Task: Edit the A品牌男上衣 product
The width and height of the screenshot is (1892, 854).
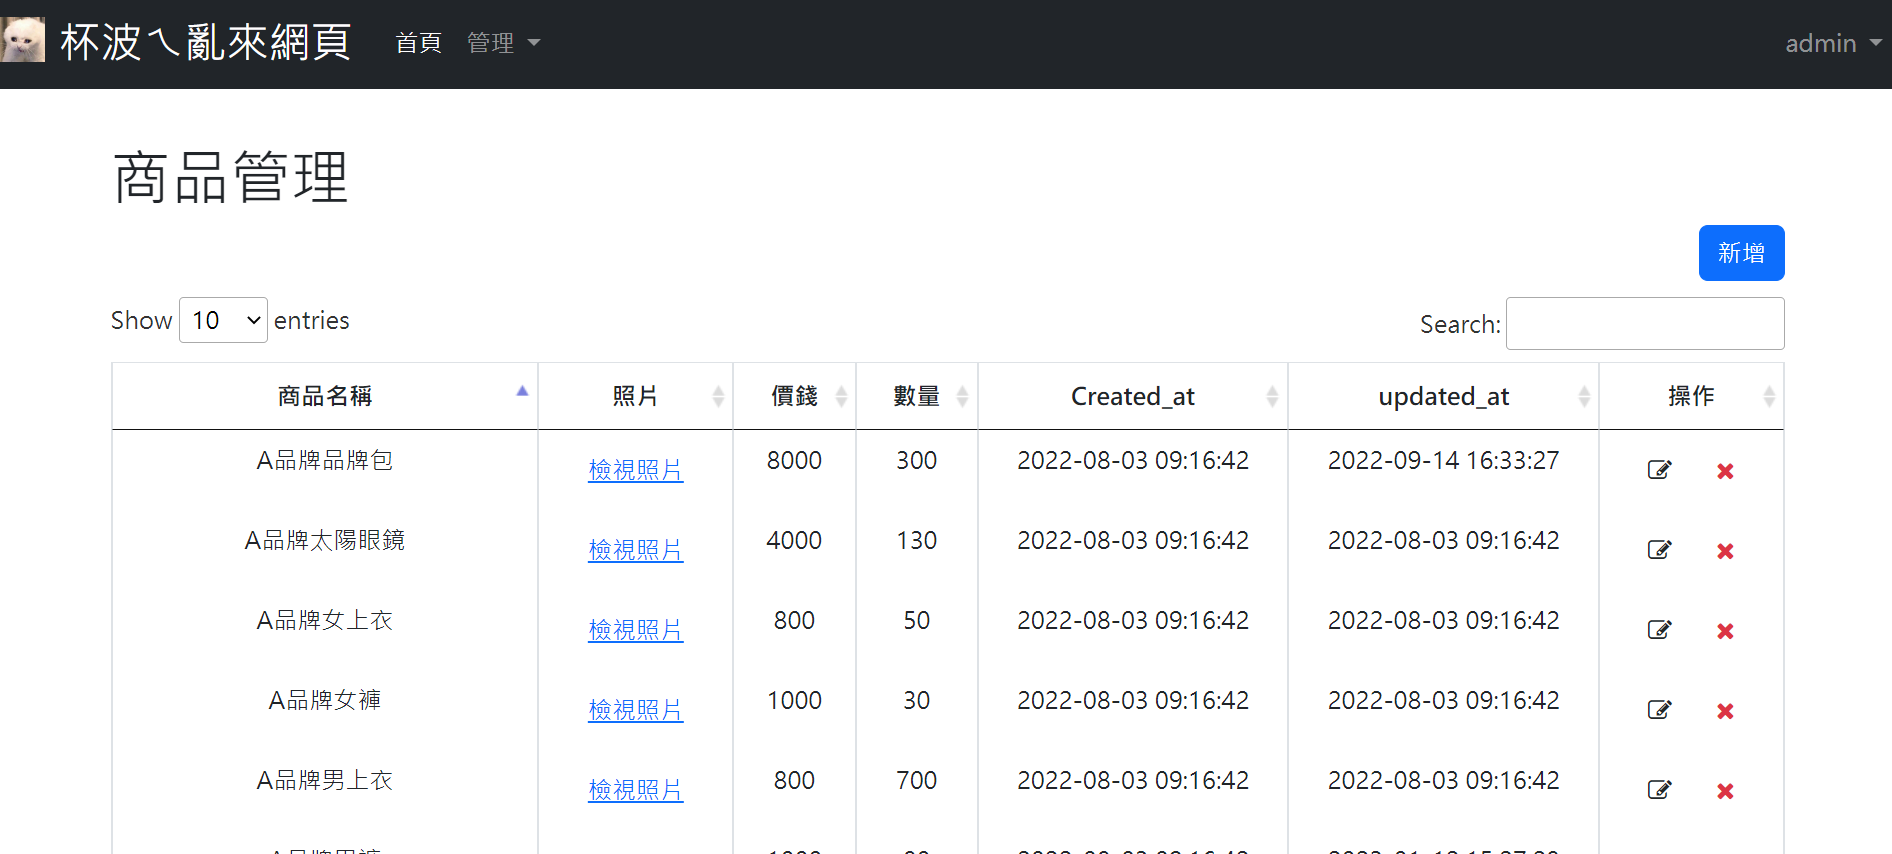Action: pyautogui.click(x=1659, y=790)
